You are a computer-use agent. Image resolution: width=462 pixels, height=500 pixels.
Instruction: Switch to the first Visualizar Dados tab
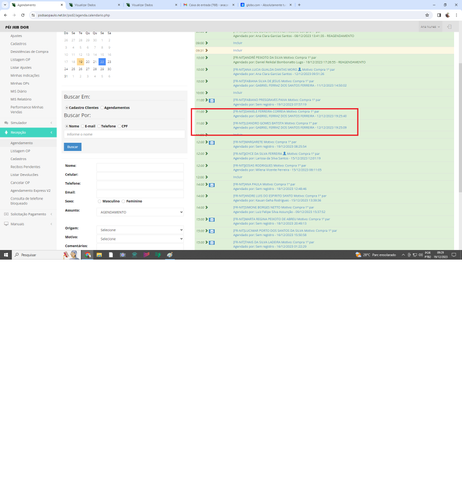95,5
